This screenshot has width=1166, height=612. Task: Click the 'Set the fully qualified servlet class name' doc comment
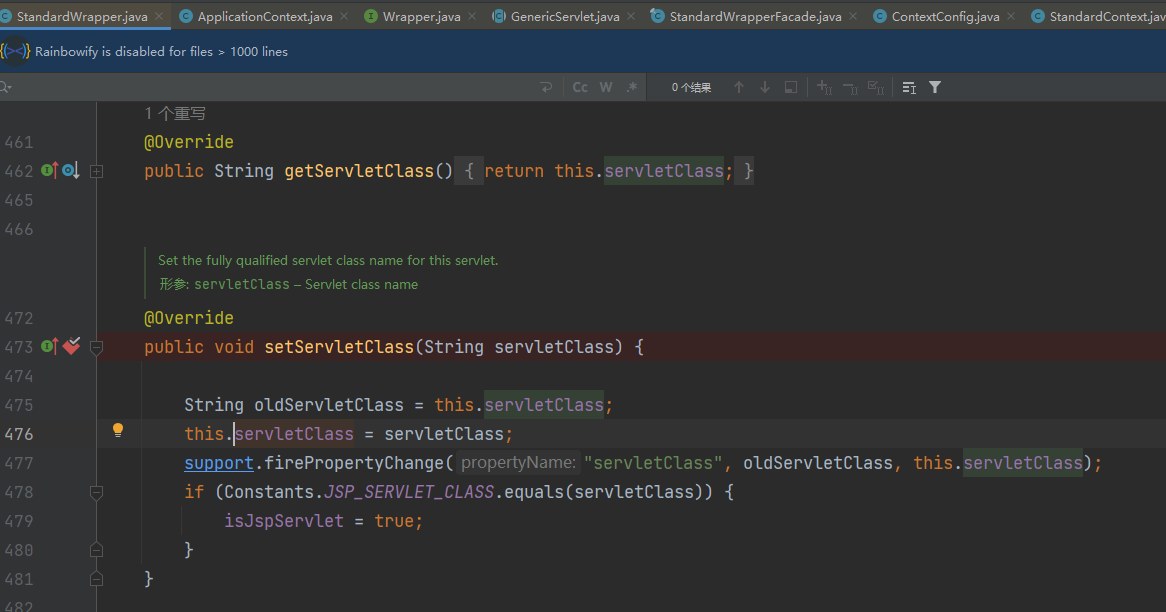point(328,260)
